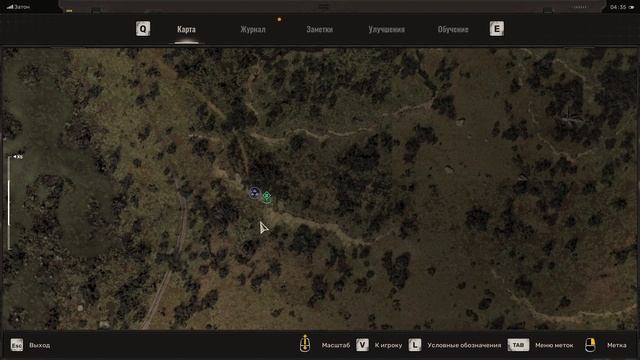
Task: Click the Масштаб zoom label
Action: click(336, 345)
